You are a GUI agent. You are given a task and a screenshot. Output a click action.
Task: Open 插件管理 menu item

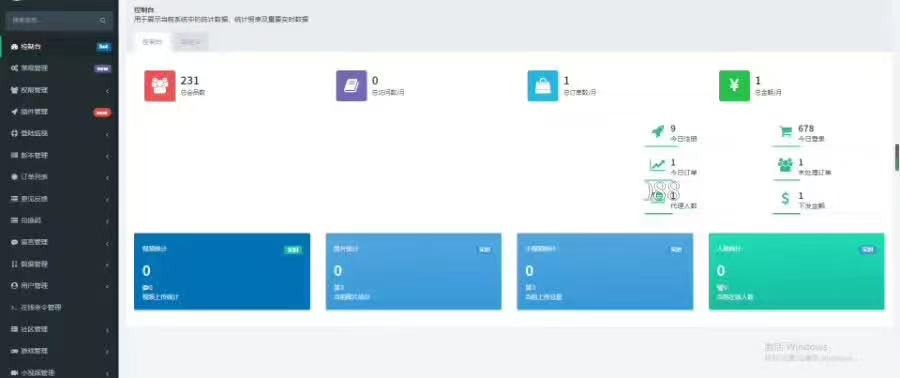[x=59, y=112]
